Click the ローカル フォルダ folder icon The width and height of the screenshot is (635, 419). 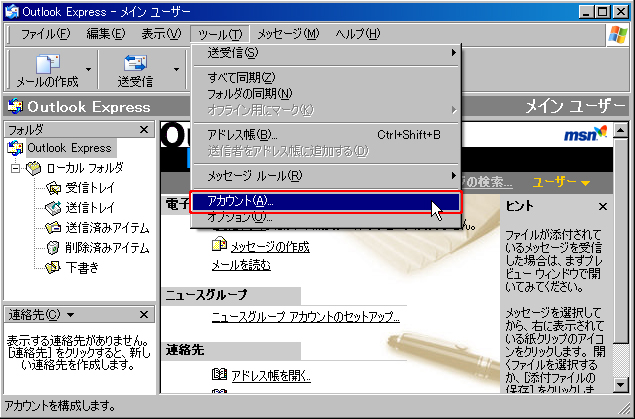click(34, 168)
